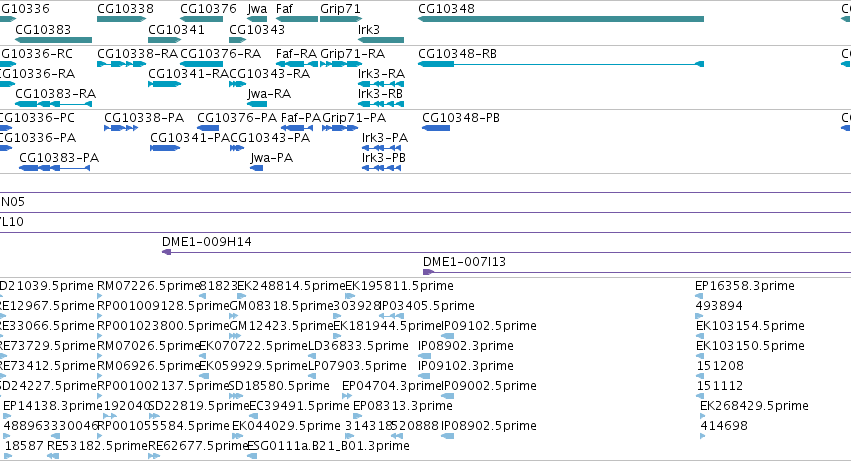
Task: Select the CG10343-PA protein glyph
Action: (237, 148)
